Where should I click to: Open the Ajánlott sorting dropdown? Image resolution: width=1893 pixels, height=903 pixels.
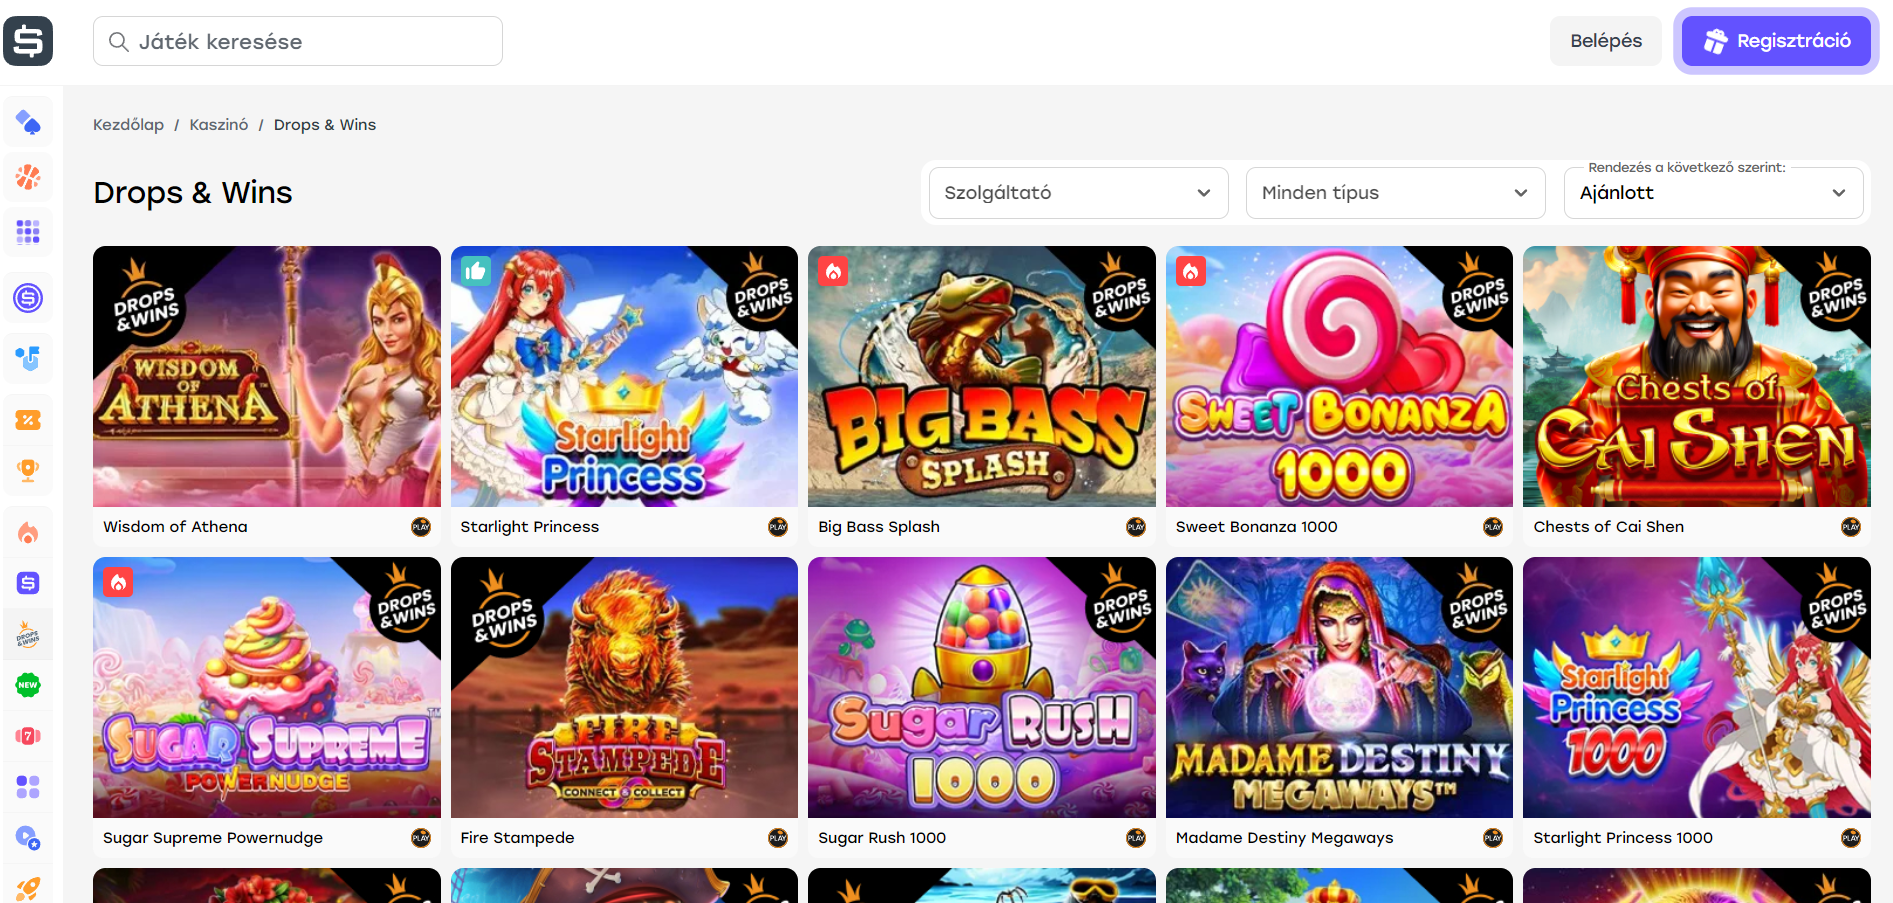[x=1713, y=193]
